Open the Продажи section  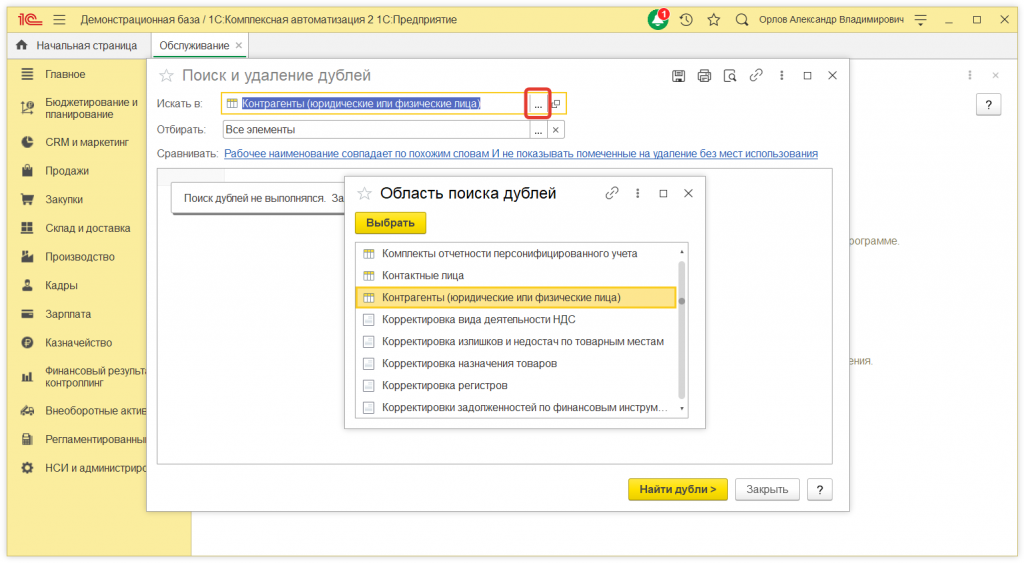pos(66,171)
